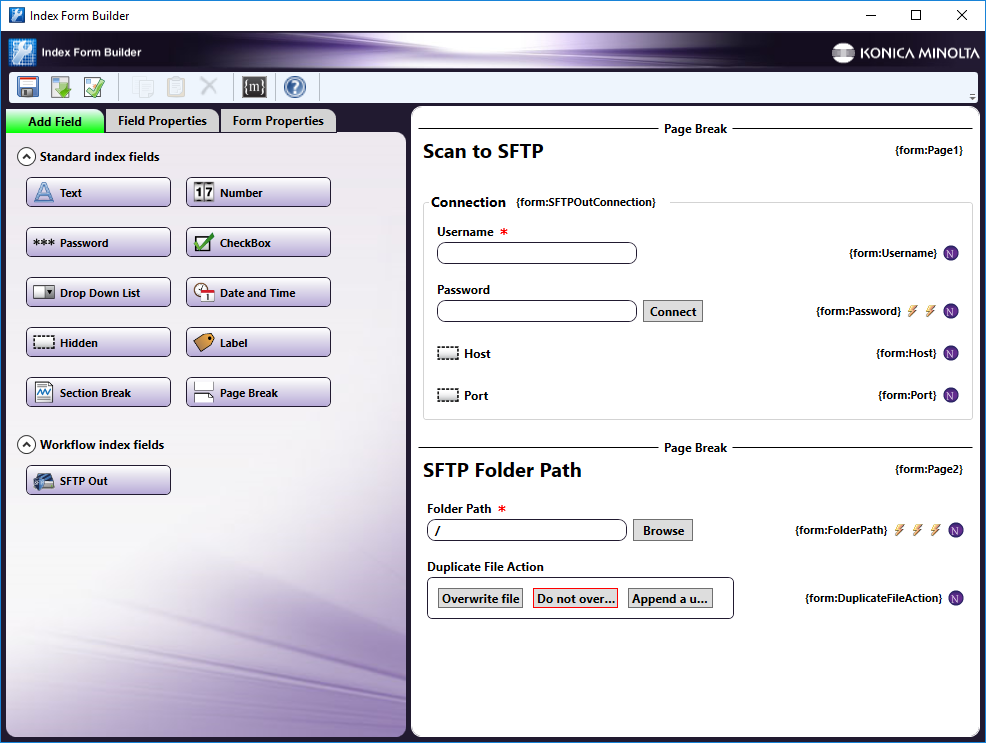Click the Username input field
986x743 pixels.
tap(537, 253)
